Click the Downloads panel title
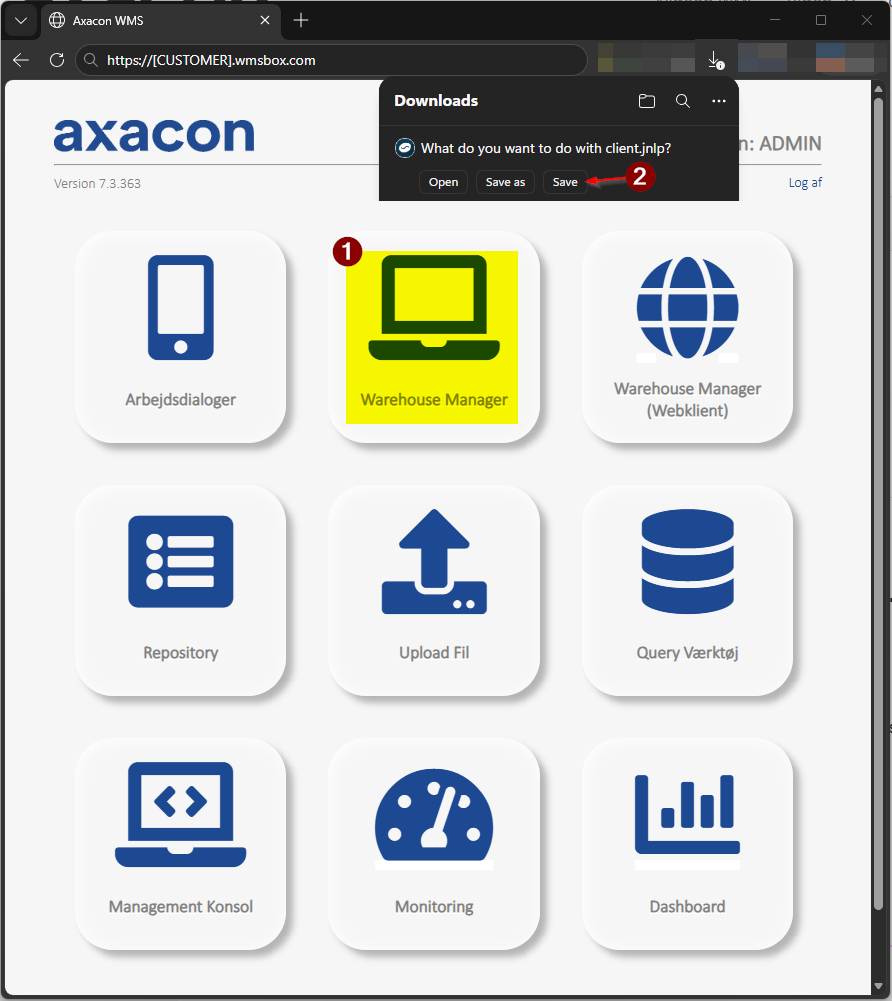Image resolution: width=892 pixels, height=1001 pixels. pyautogui.click(x=436, y=101)
